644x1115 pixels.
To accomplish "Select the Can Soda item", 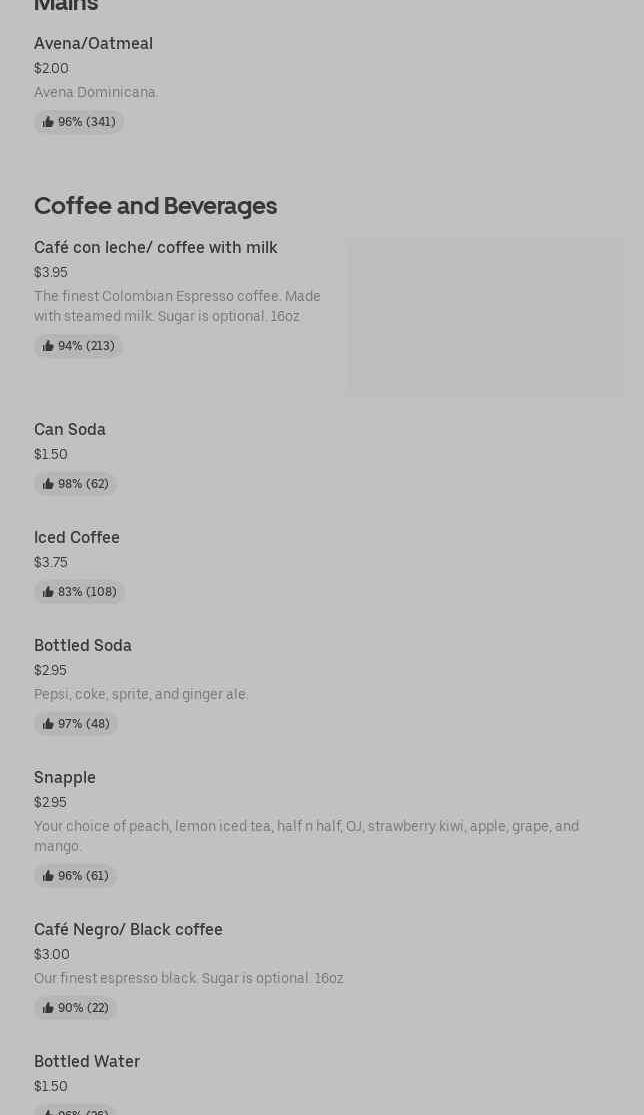I will pos(70,429).
